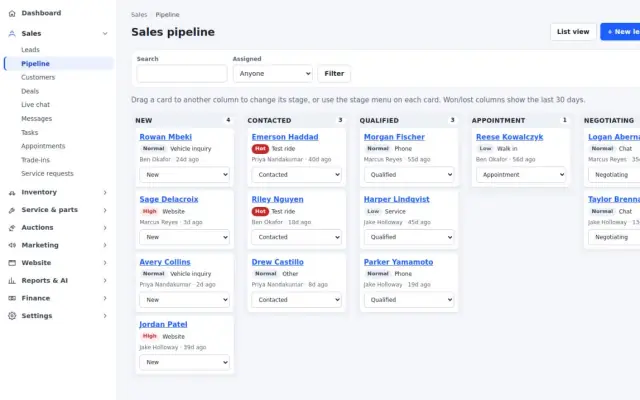
Task: Expand the Marketing section chevron
Action: 105,245
